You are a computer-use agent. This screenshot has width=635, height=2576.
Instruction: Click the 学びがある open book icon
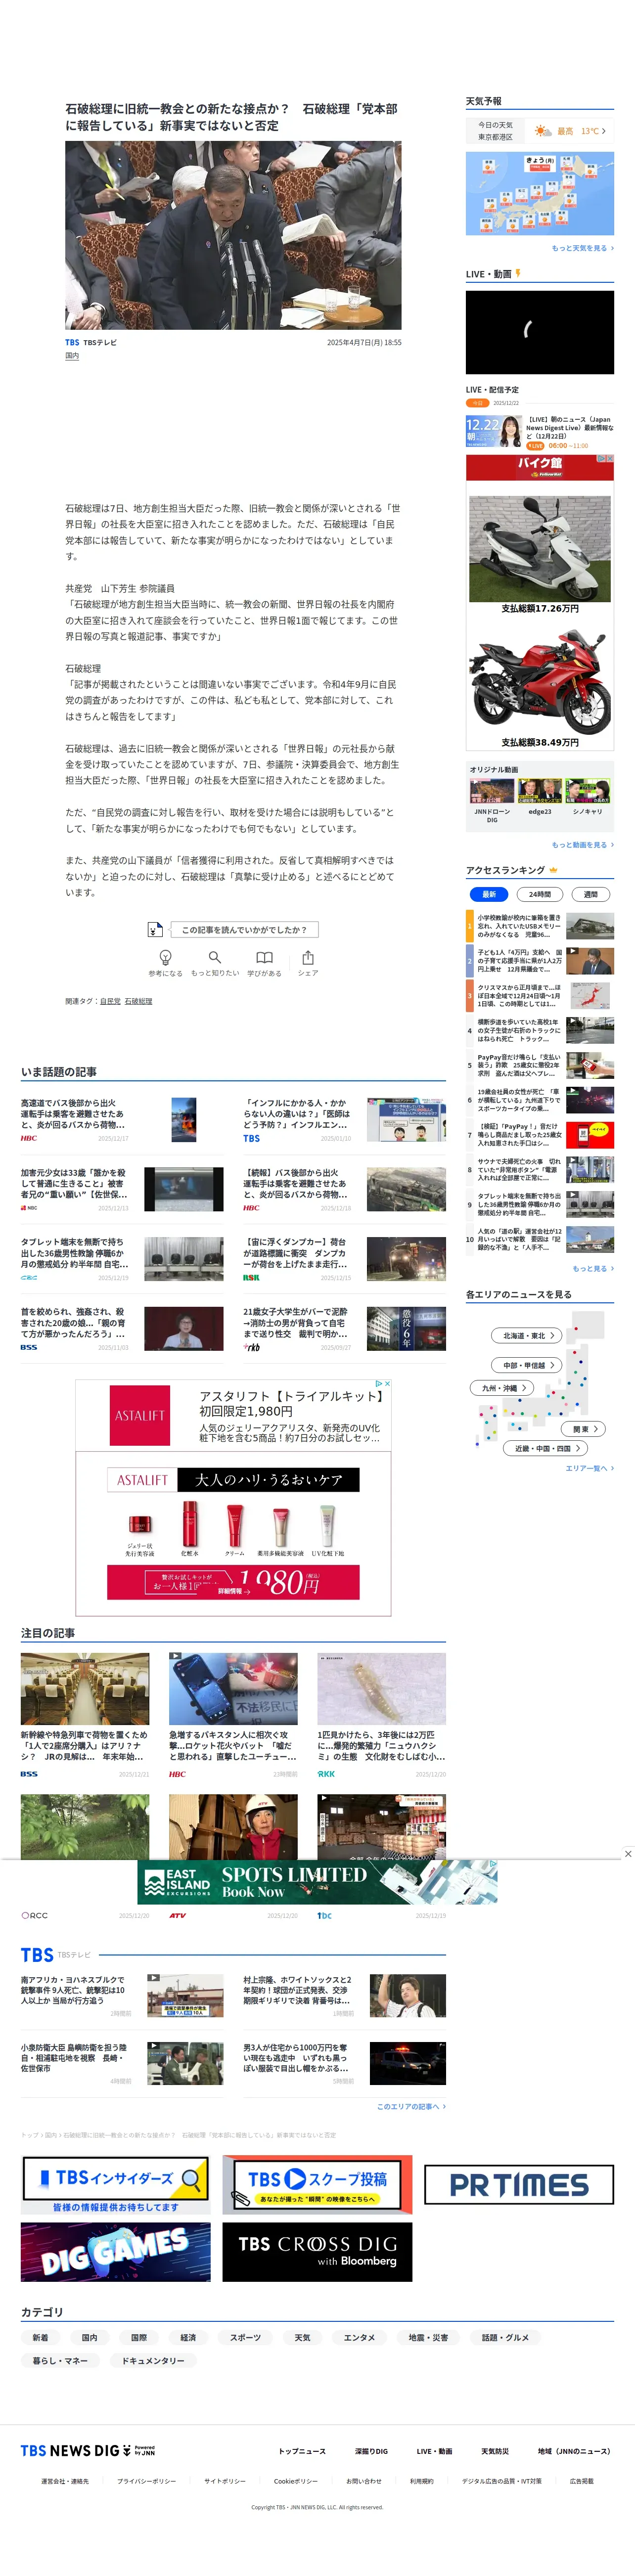point(264,957)
